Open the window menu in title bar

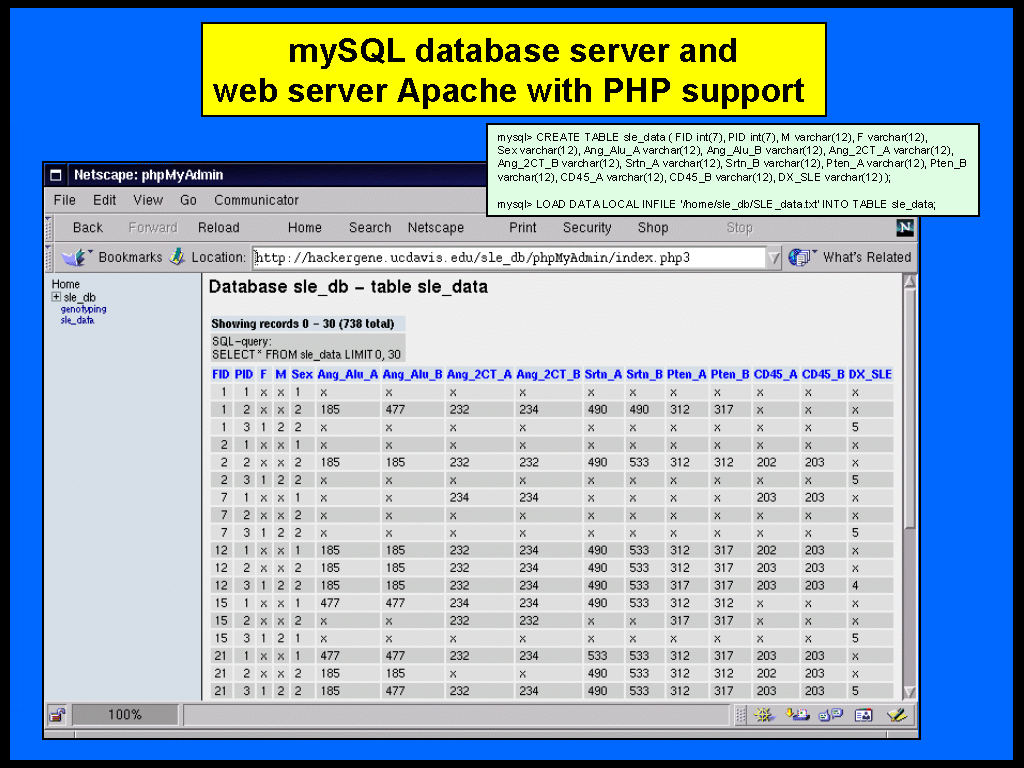[57, 175]
